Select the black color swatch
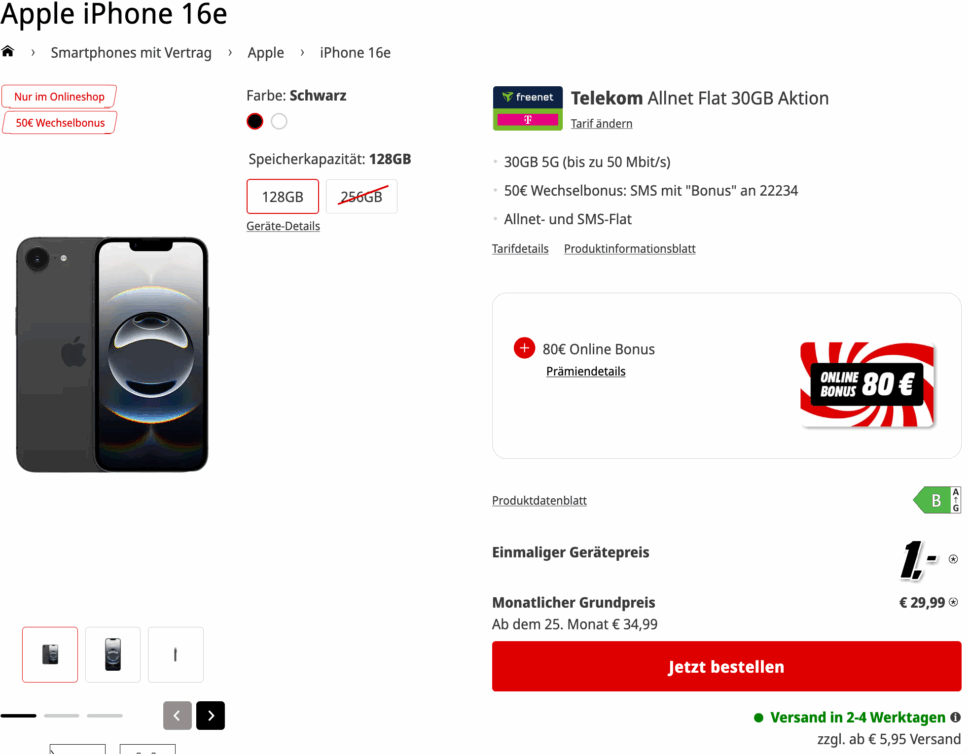The width and height of the screenshot is (970, 754). [254, 120]
